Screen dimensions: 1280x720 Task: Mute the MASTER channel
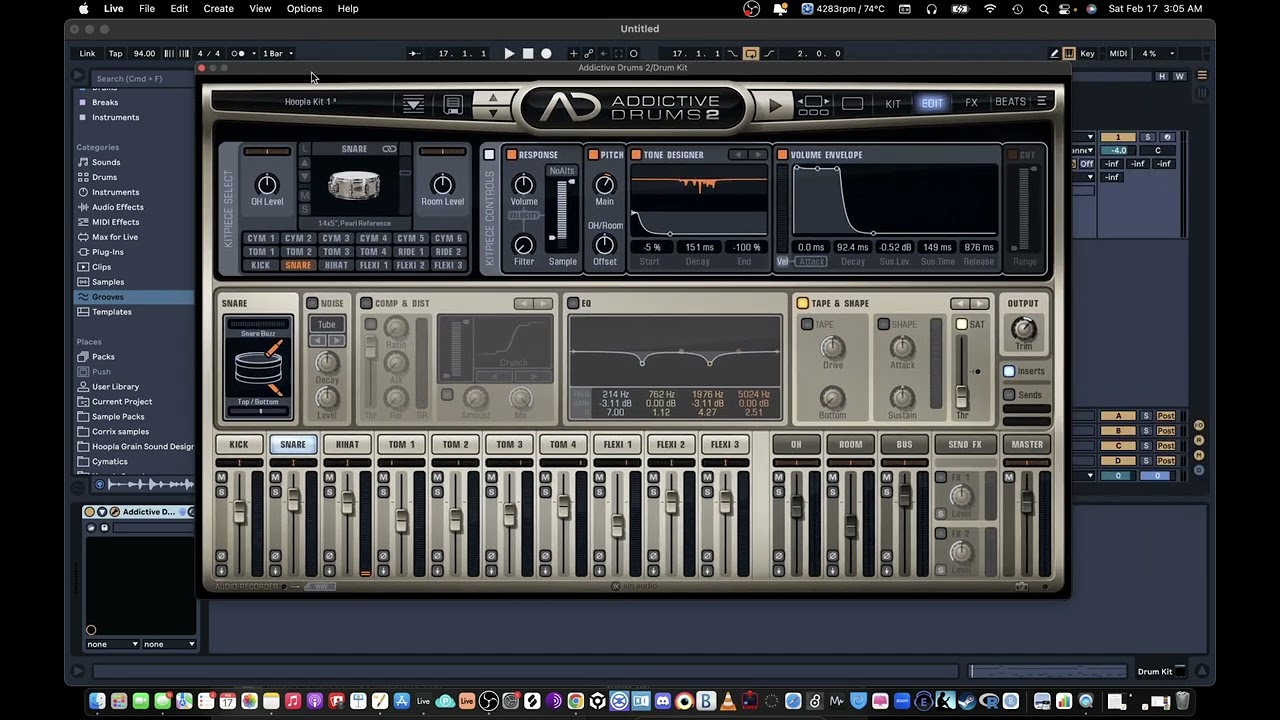pyautogui.click(x=1009, y=478)
